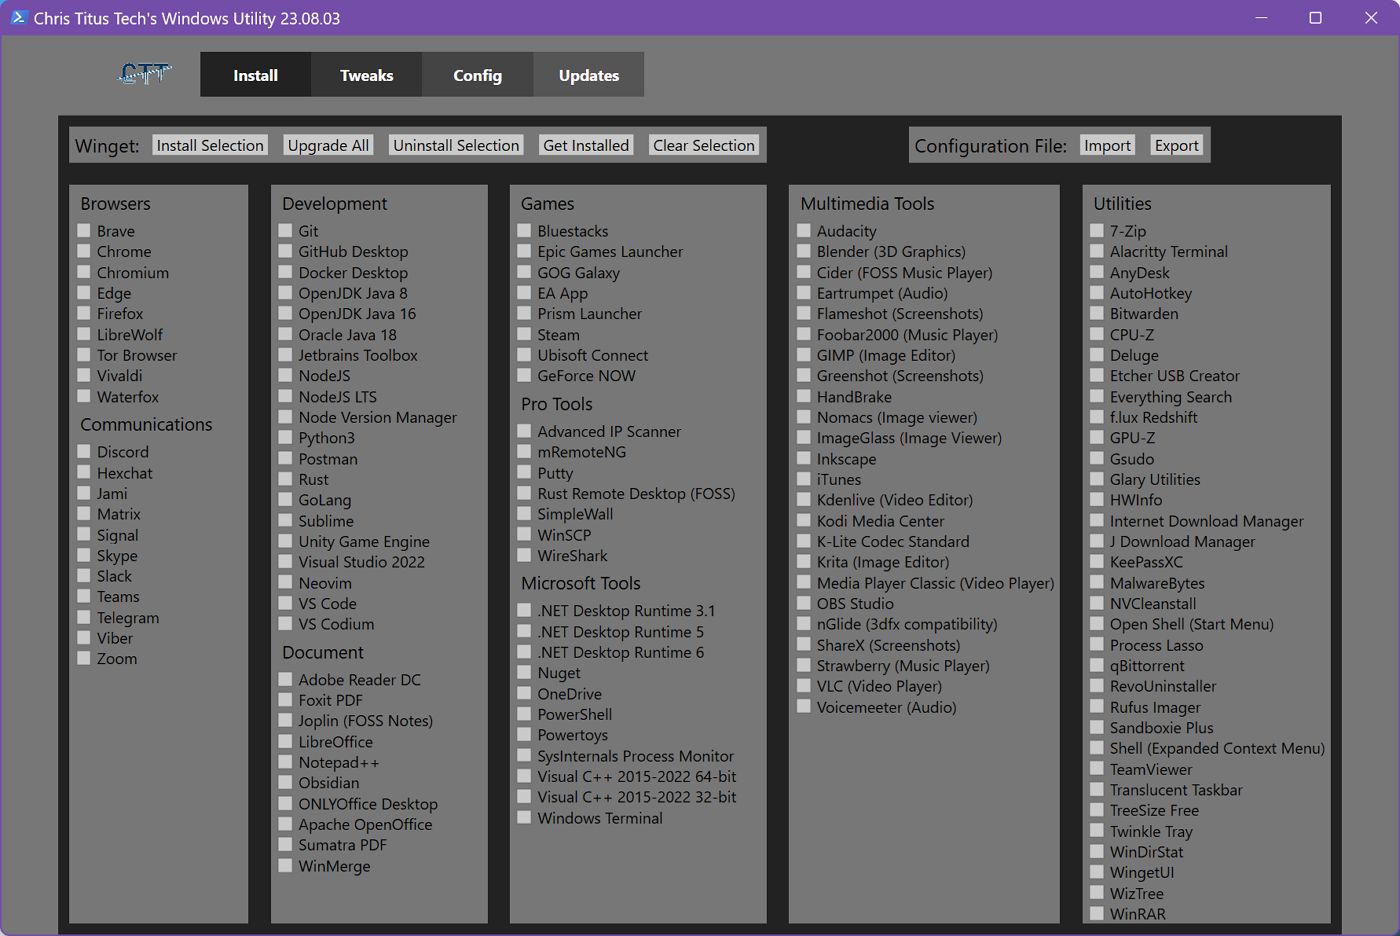This screenshot has height=936, width=1400.
Task: Check the KeePassXC checkbox
Action: (1097, 562)
